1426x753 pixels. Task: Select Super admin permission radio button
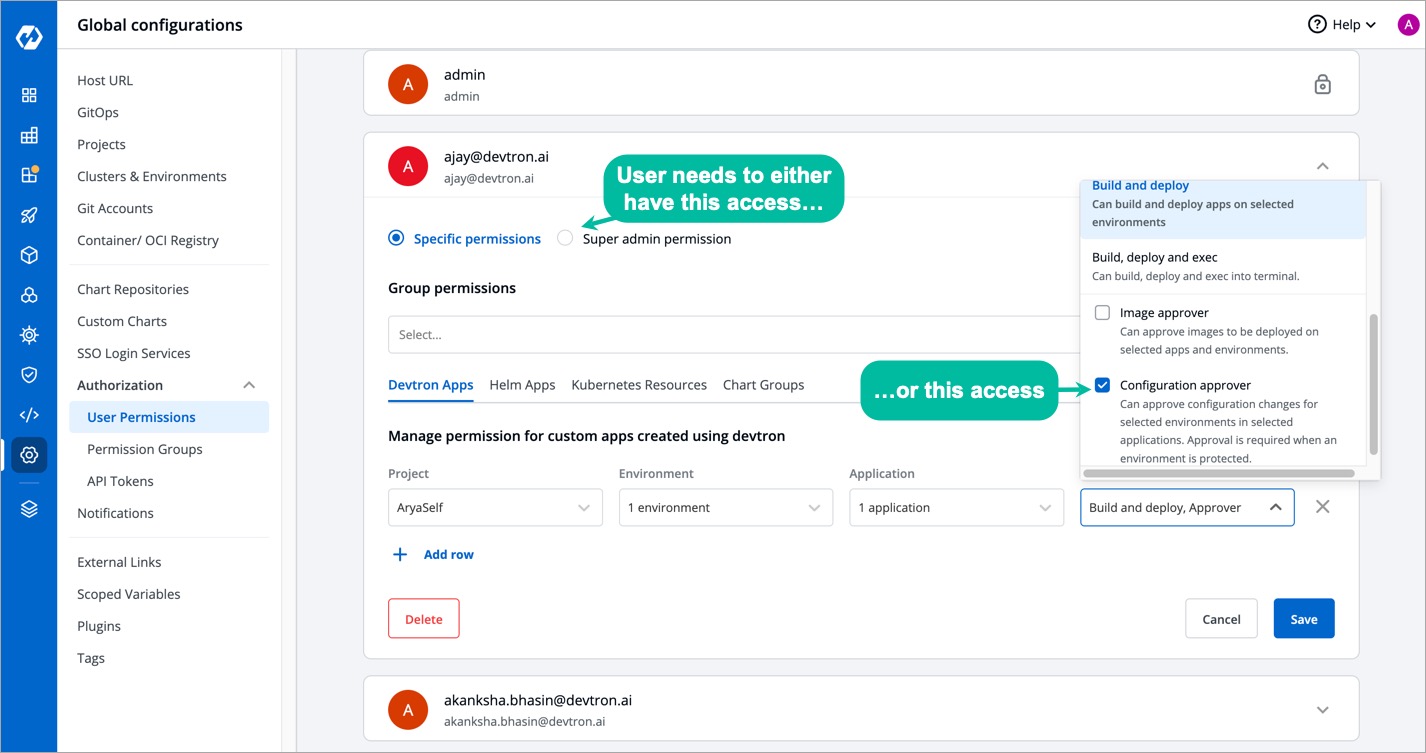(x=565, y=239)
